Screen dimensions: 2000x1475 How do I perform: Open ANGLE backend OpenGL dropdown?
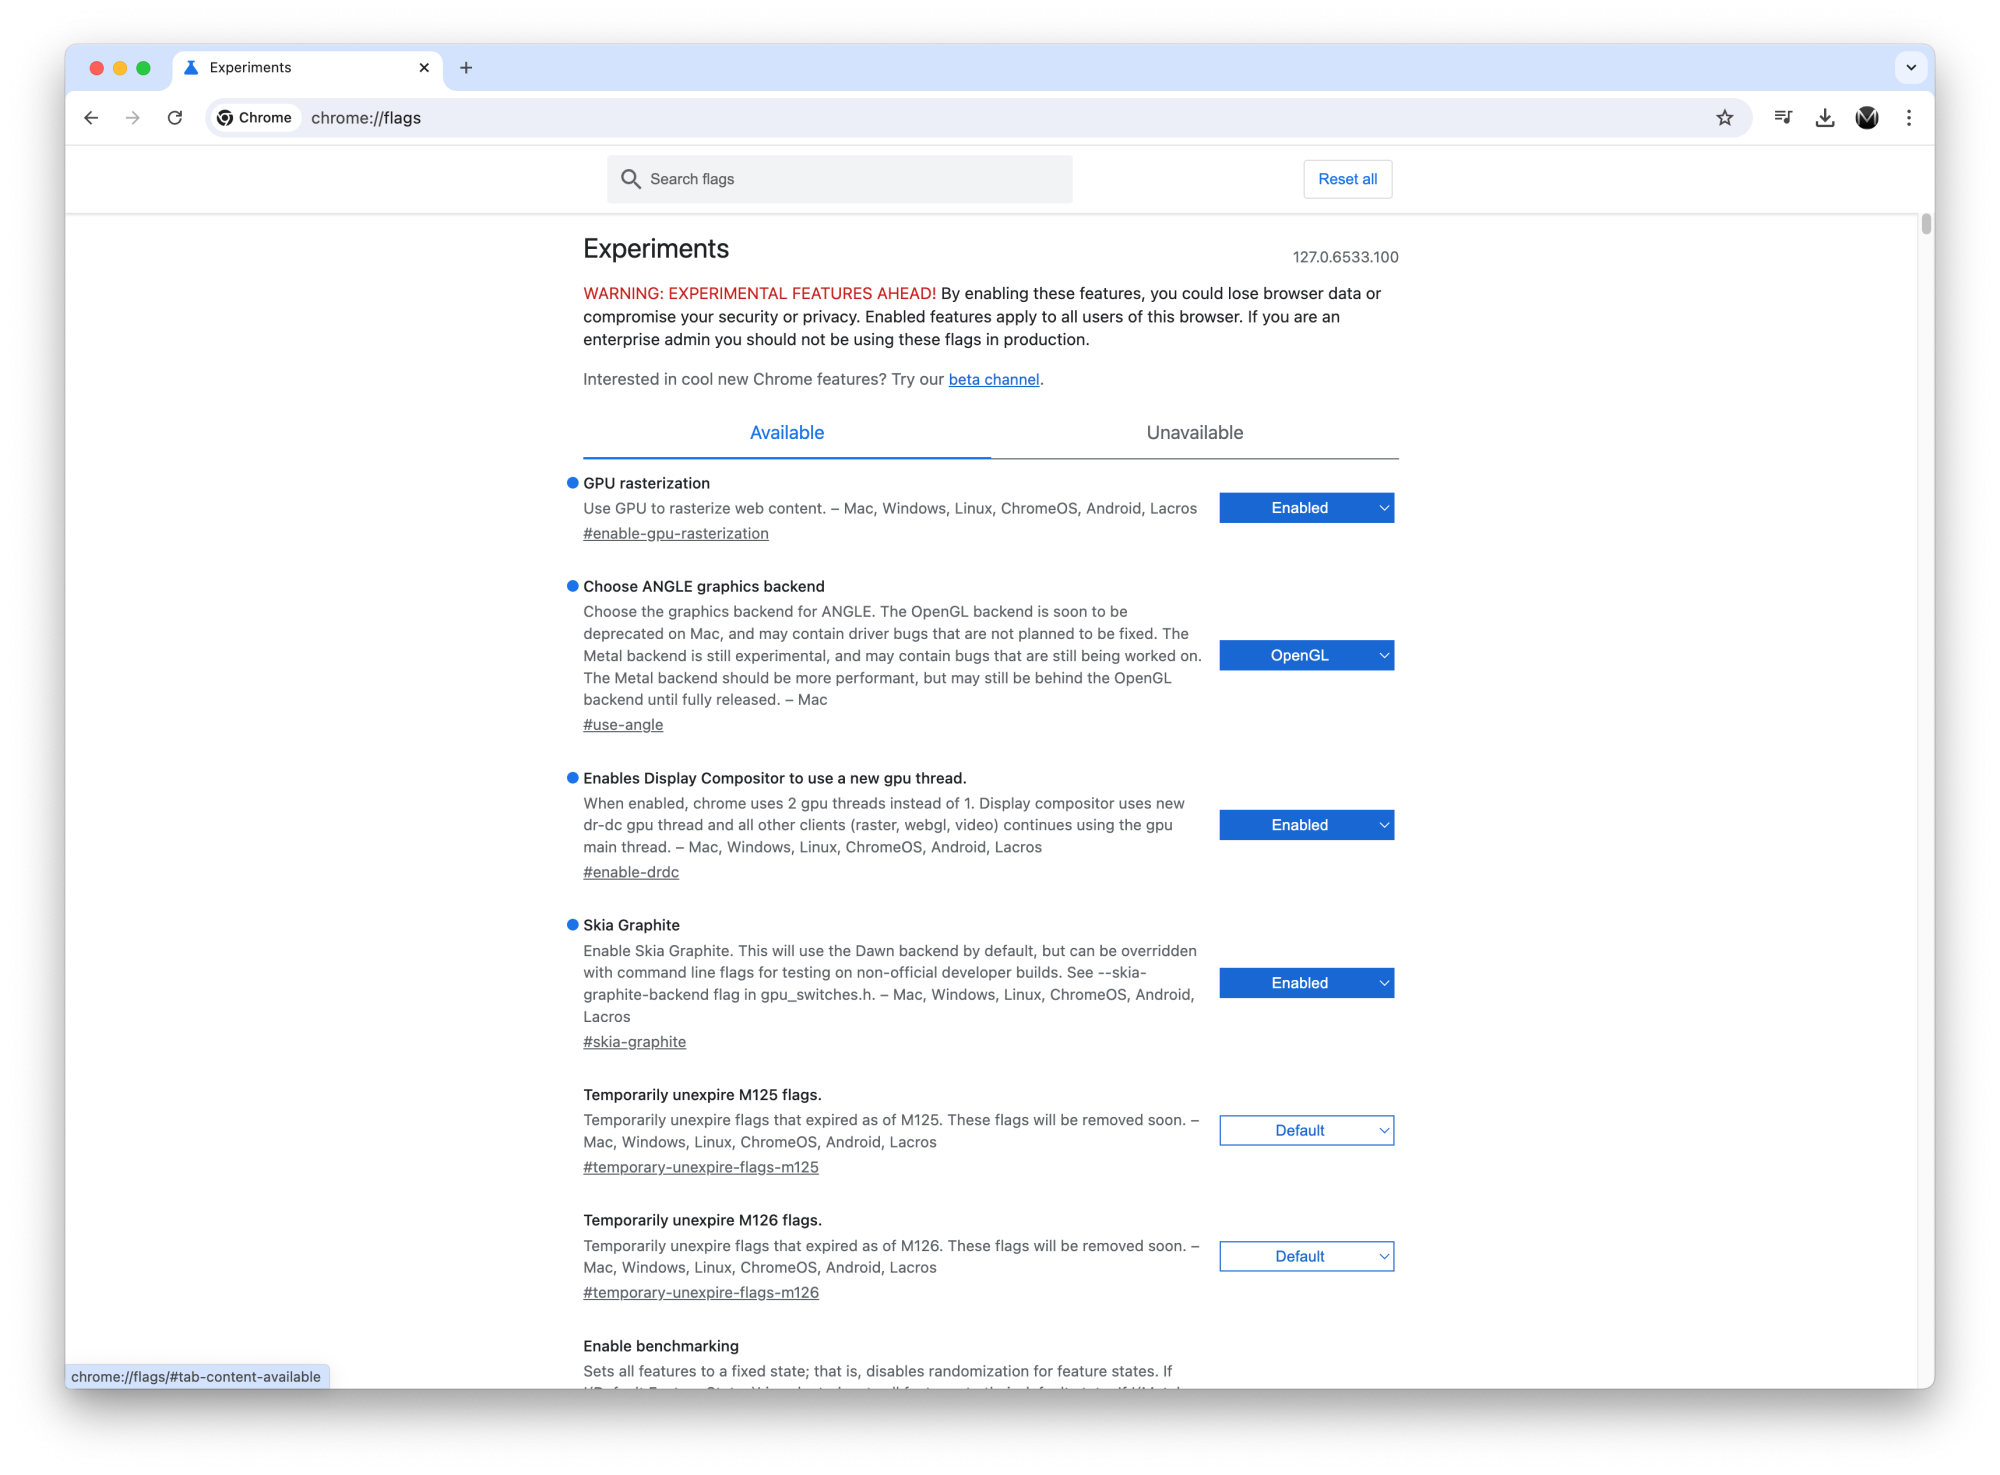[1306, 655]
